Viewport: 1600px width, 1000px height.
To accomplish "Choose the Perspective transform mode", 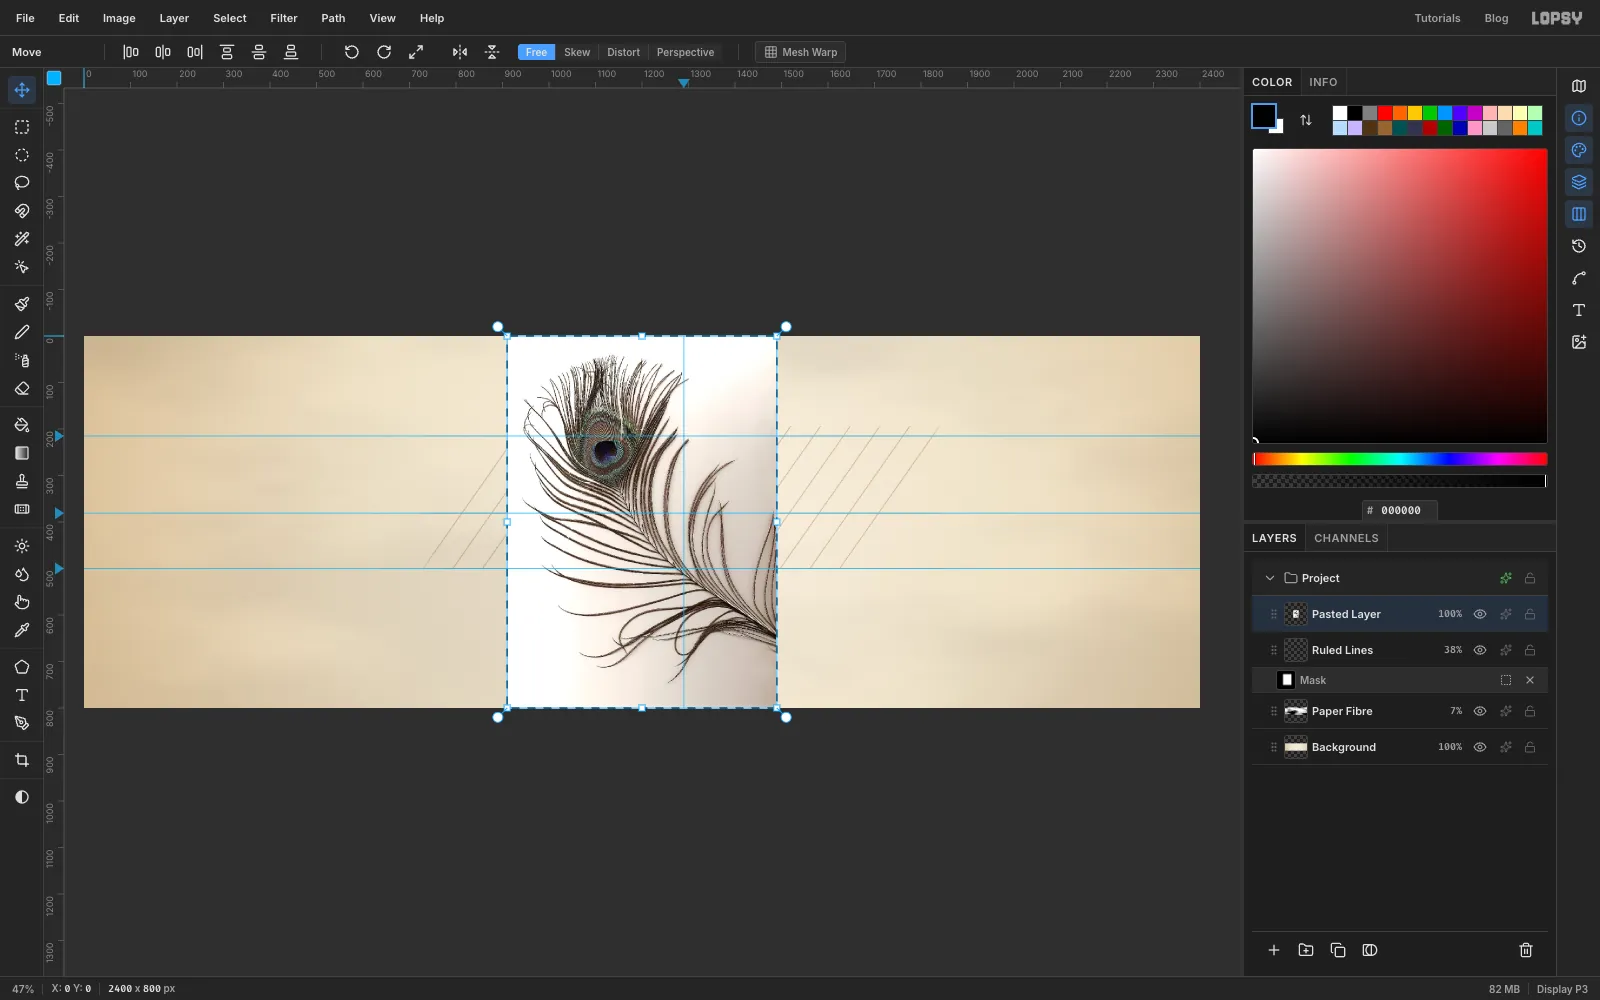I will coord(685,52).
